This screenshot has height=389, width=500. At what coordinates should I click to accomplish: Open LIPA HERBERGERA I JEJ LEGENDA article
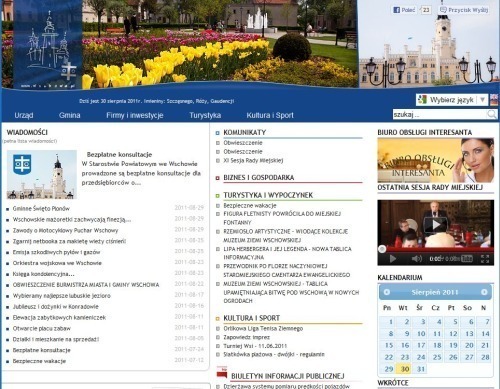[287, 253]
